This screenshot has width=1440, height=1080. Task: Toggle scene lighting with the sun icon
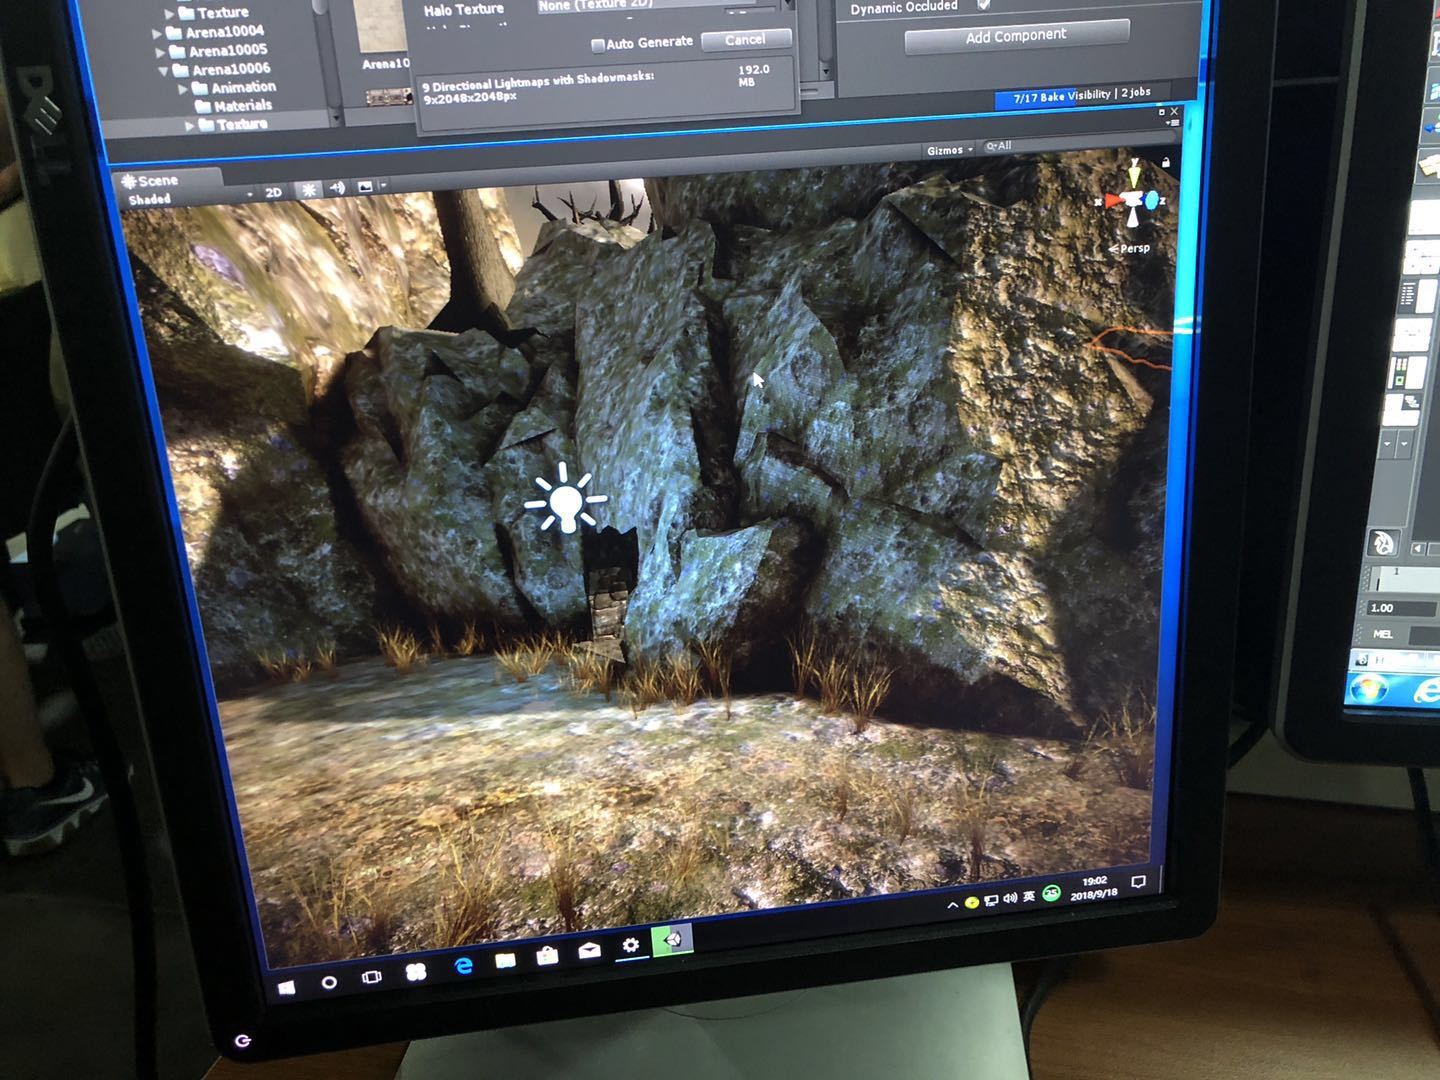click(309, 190)
